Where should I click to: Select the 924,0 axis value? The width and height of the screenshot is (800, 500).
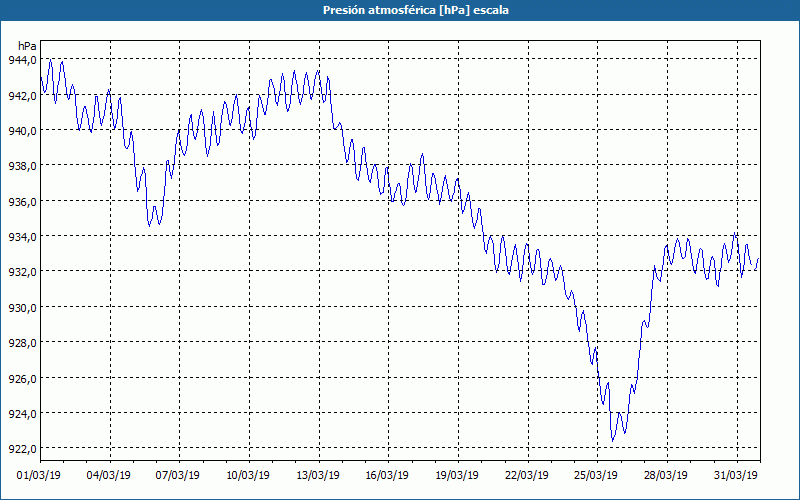pyautogui.click(x=22, y=414)
